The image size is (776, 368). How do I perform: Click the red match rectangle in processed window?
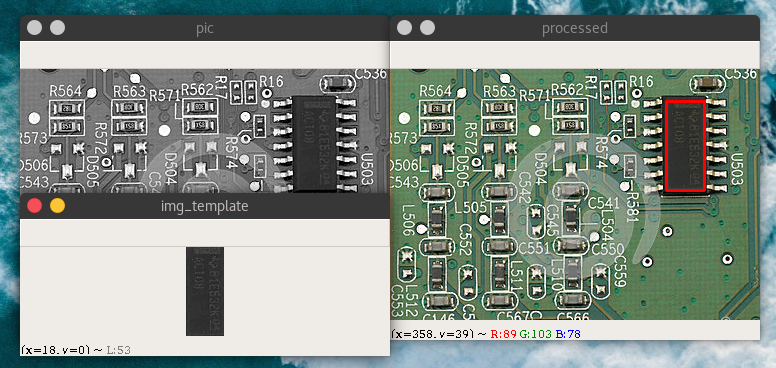(685, 145)
